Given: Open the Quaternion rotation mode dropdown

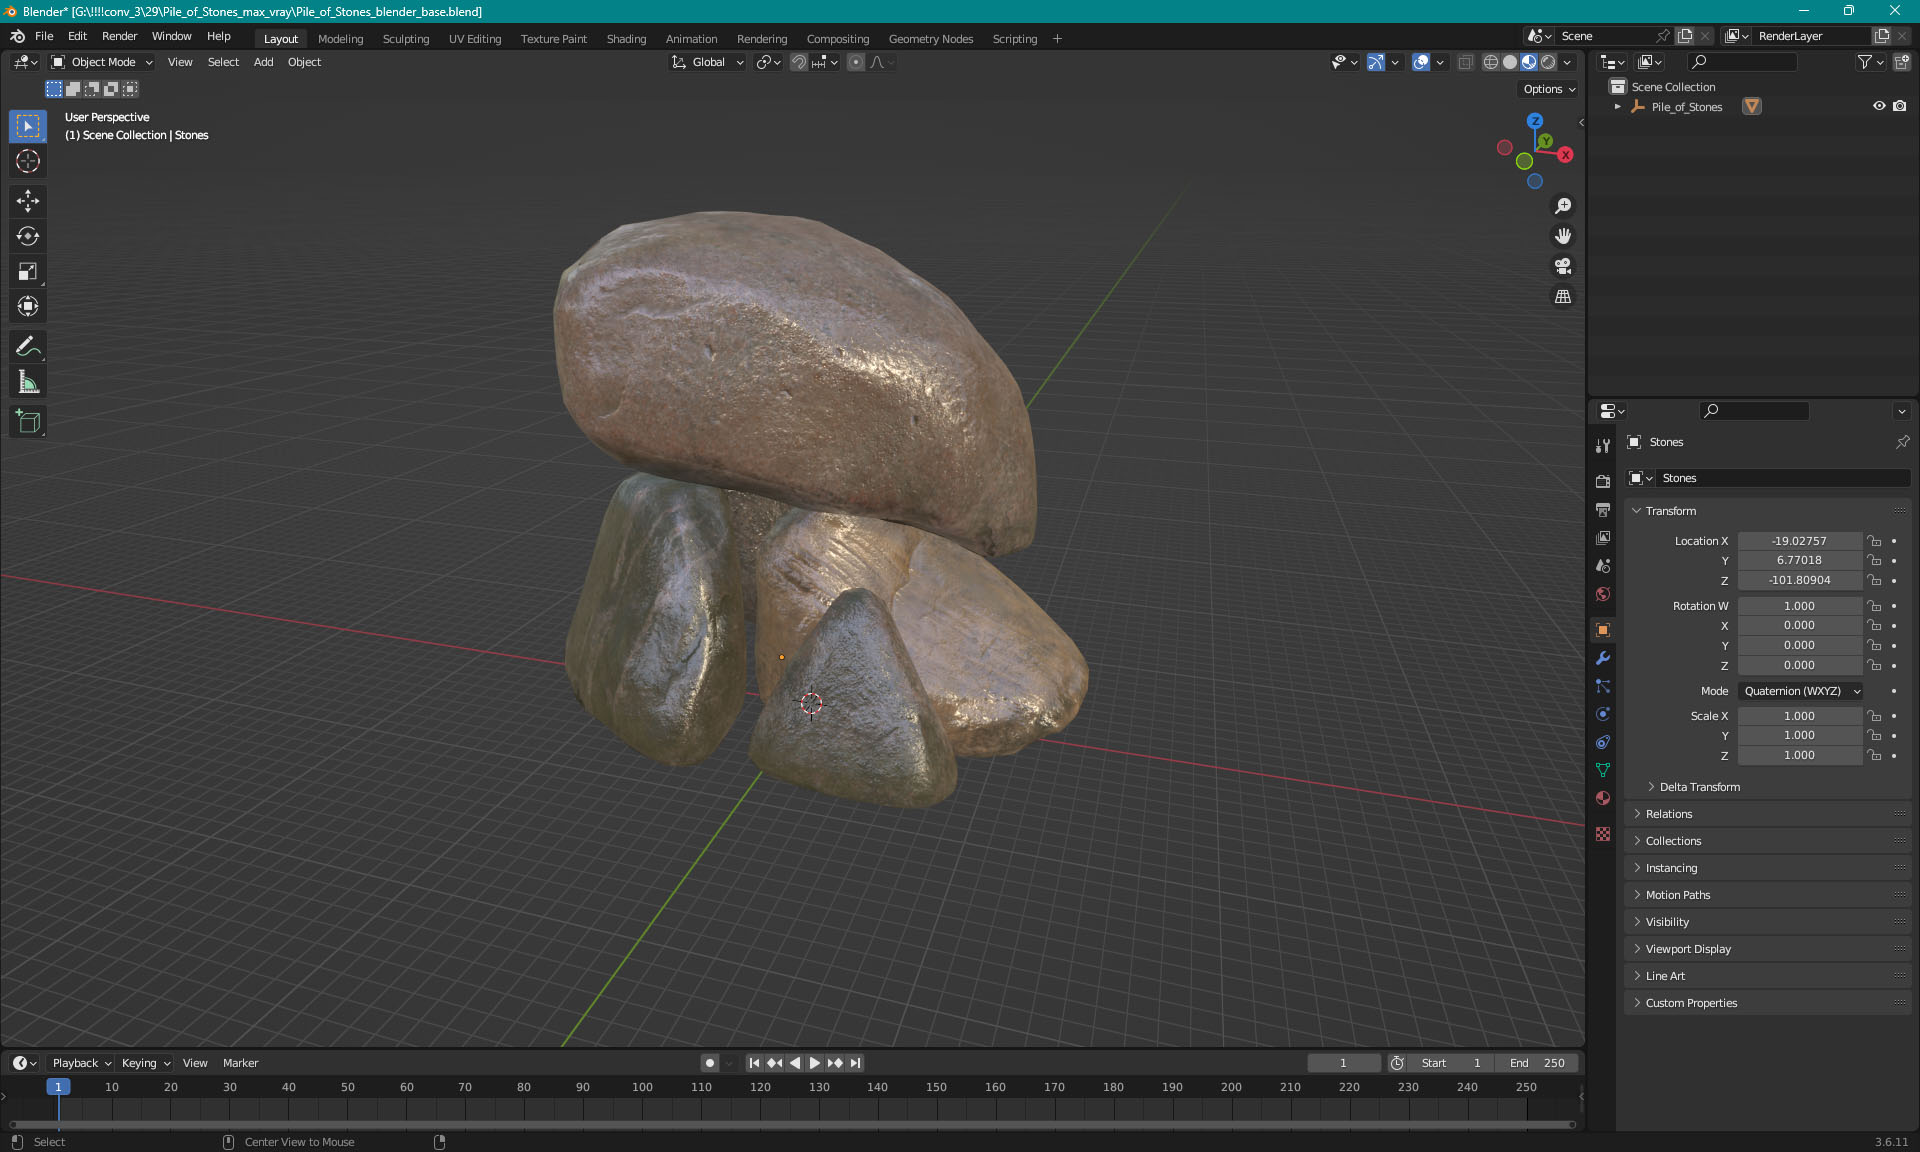Looking at the screenshot, I should [1801, 691].
